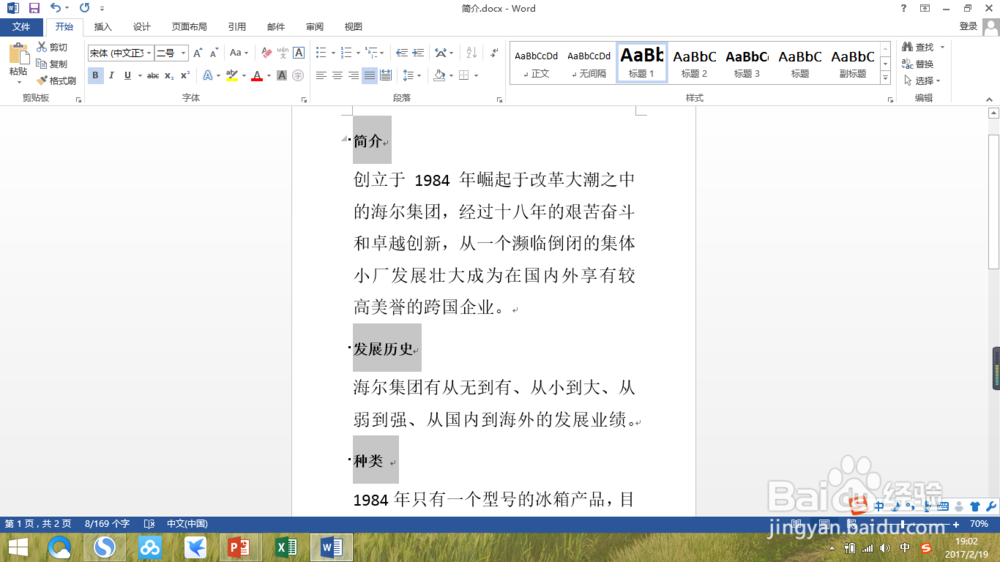The width and height of the screenshot is (1000, 562).
Task: Switch to Review (审阅) tab
Action: point(314,27)
